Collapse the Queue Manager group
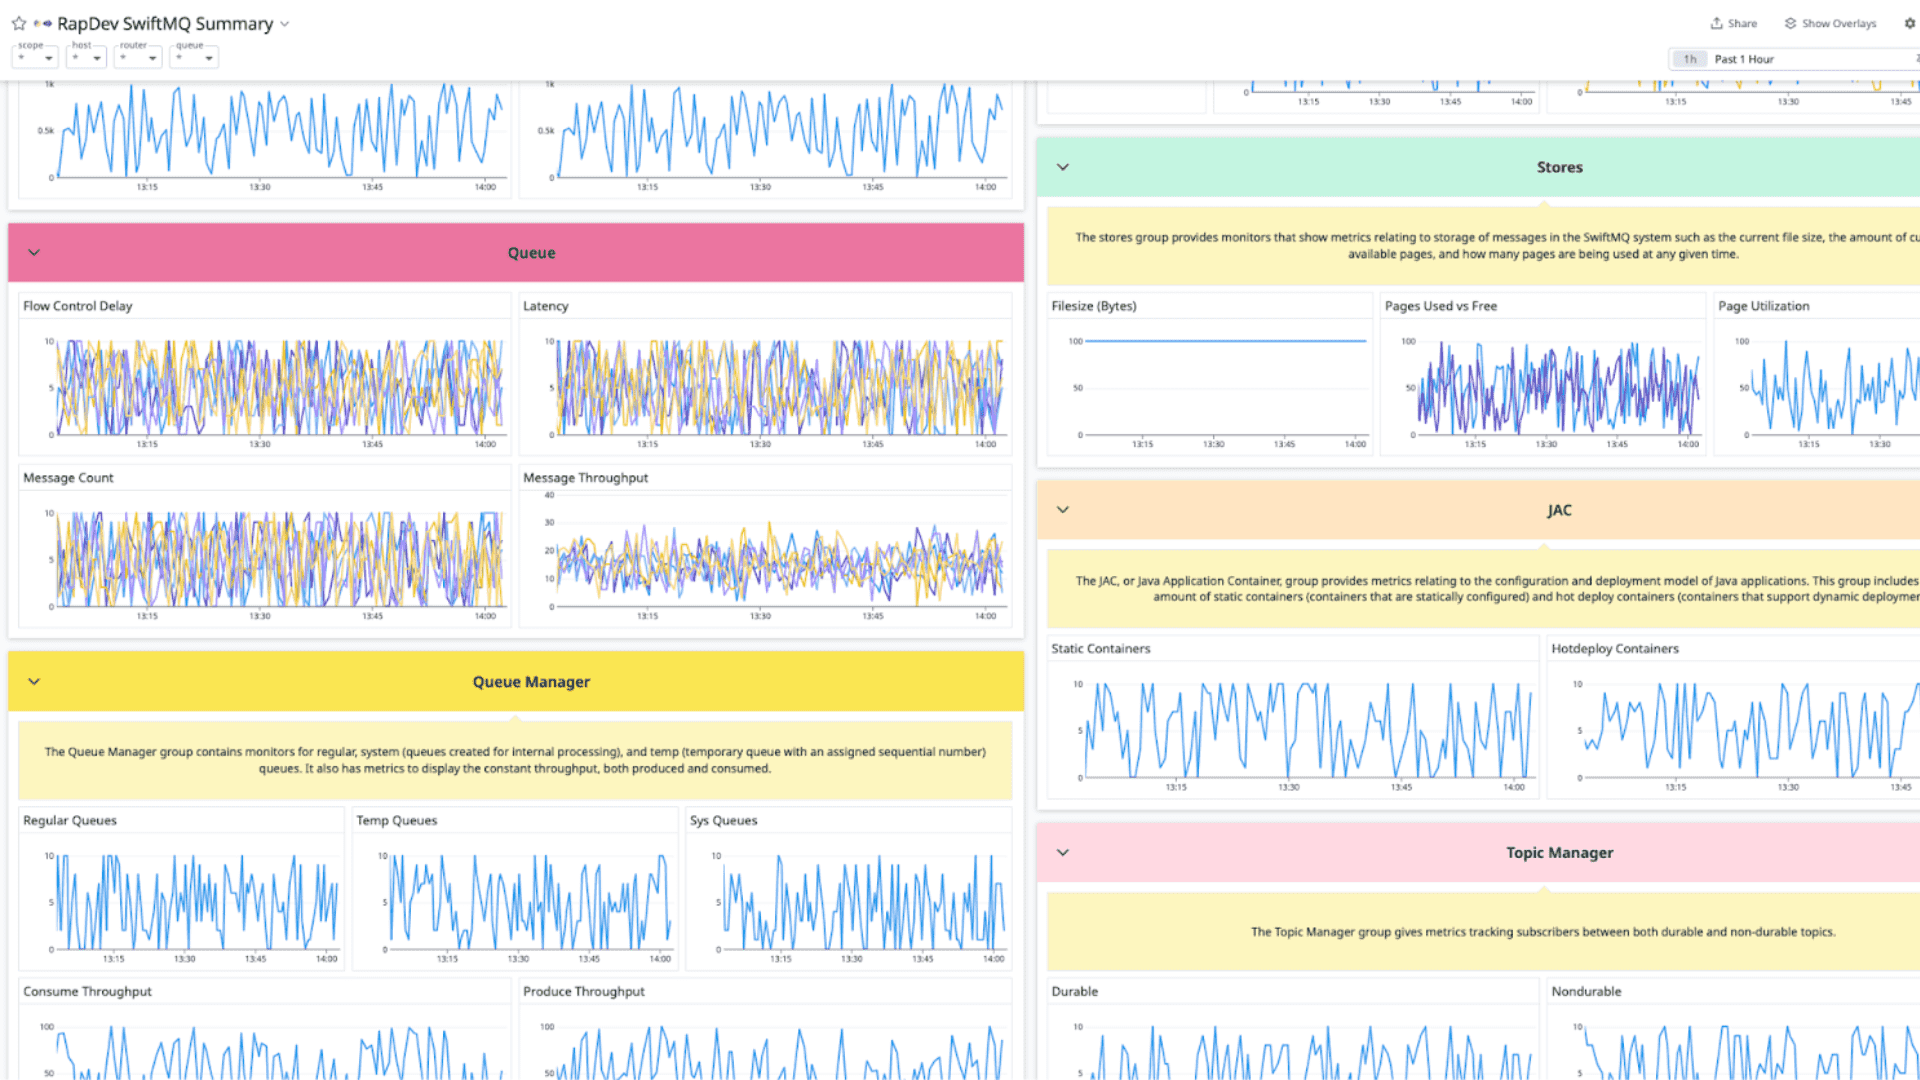This screenshot has width=1920, height=1080. point(34,681)
